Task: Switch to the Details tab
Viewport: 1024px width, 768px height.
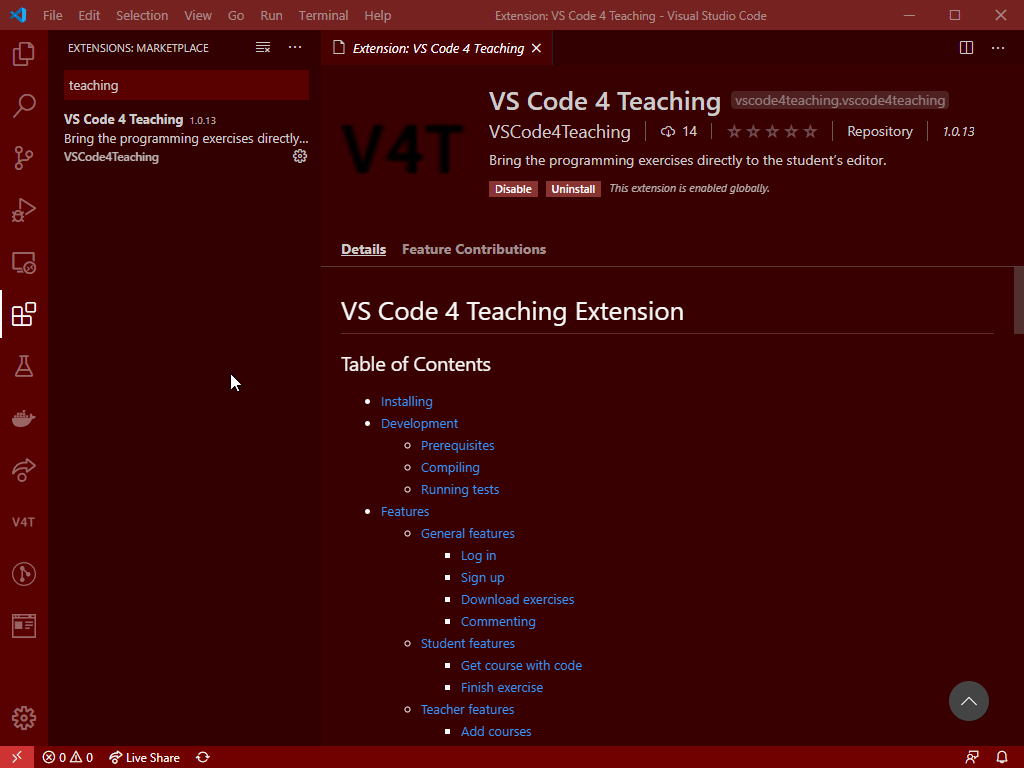Action: point(363,249)
